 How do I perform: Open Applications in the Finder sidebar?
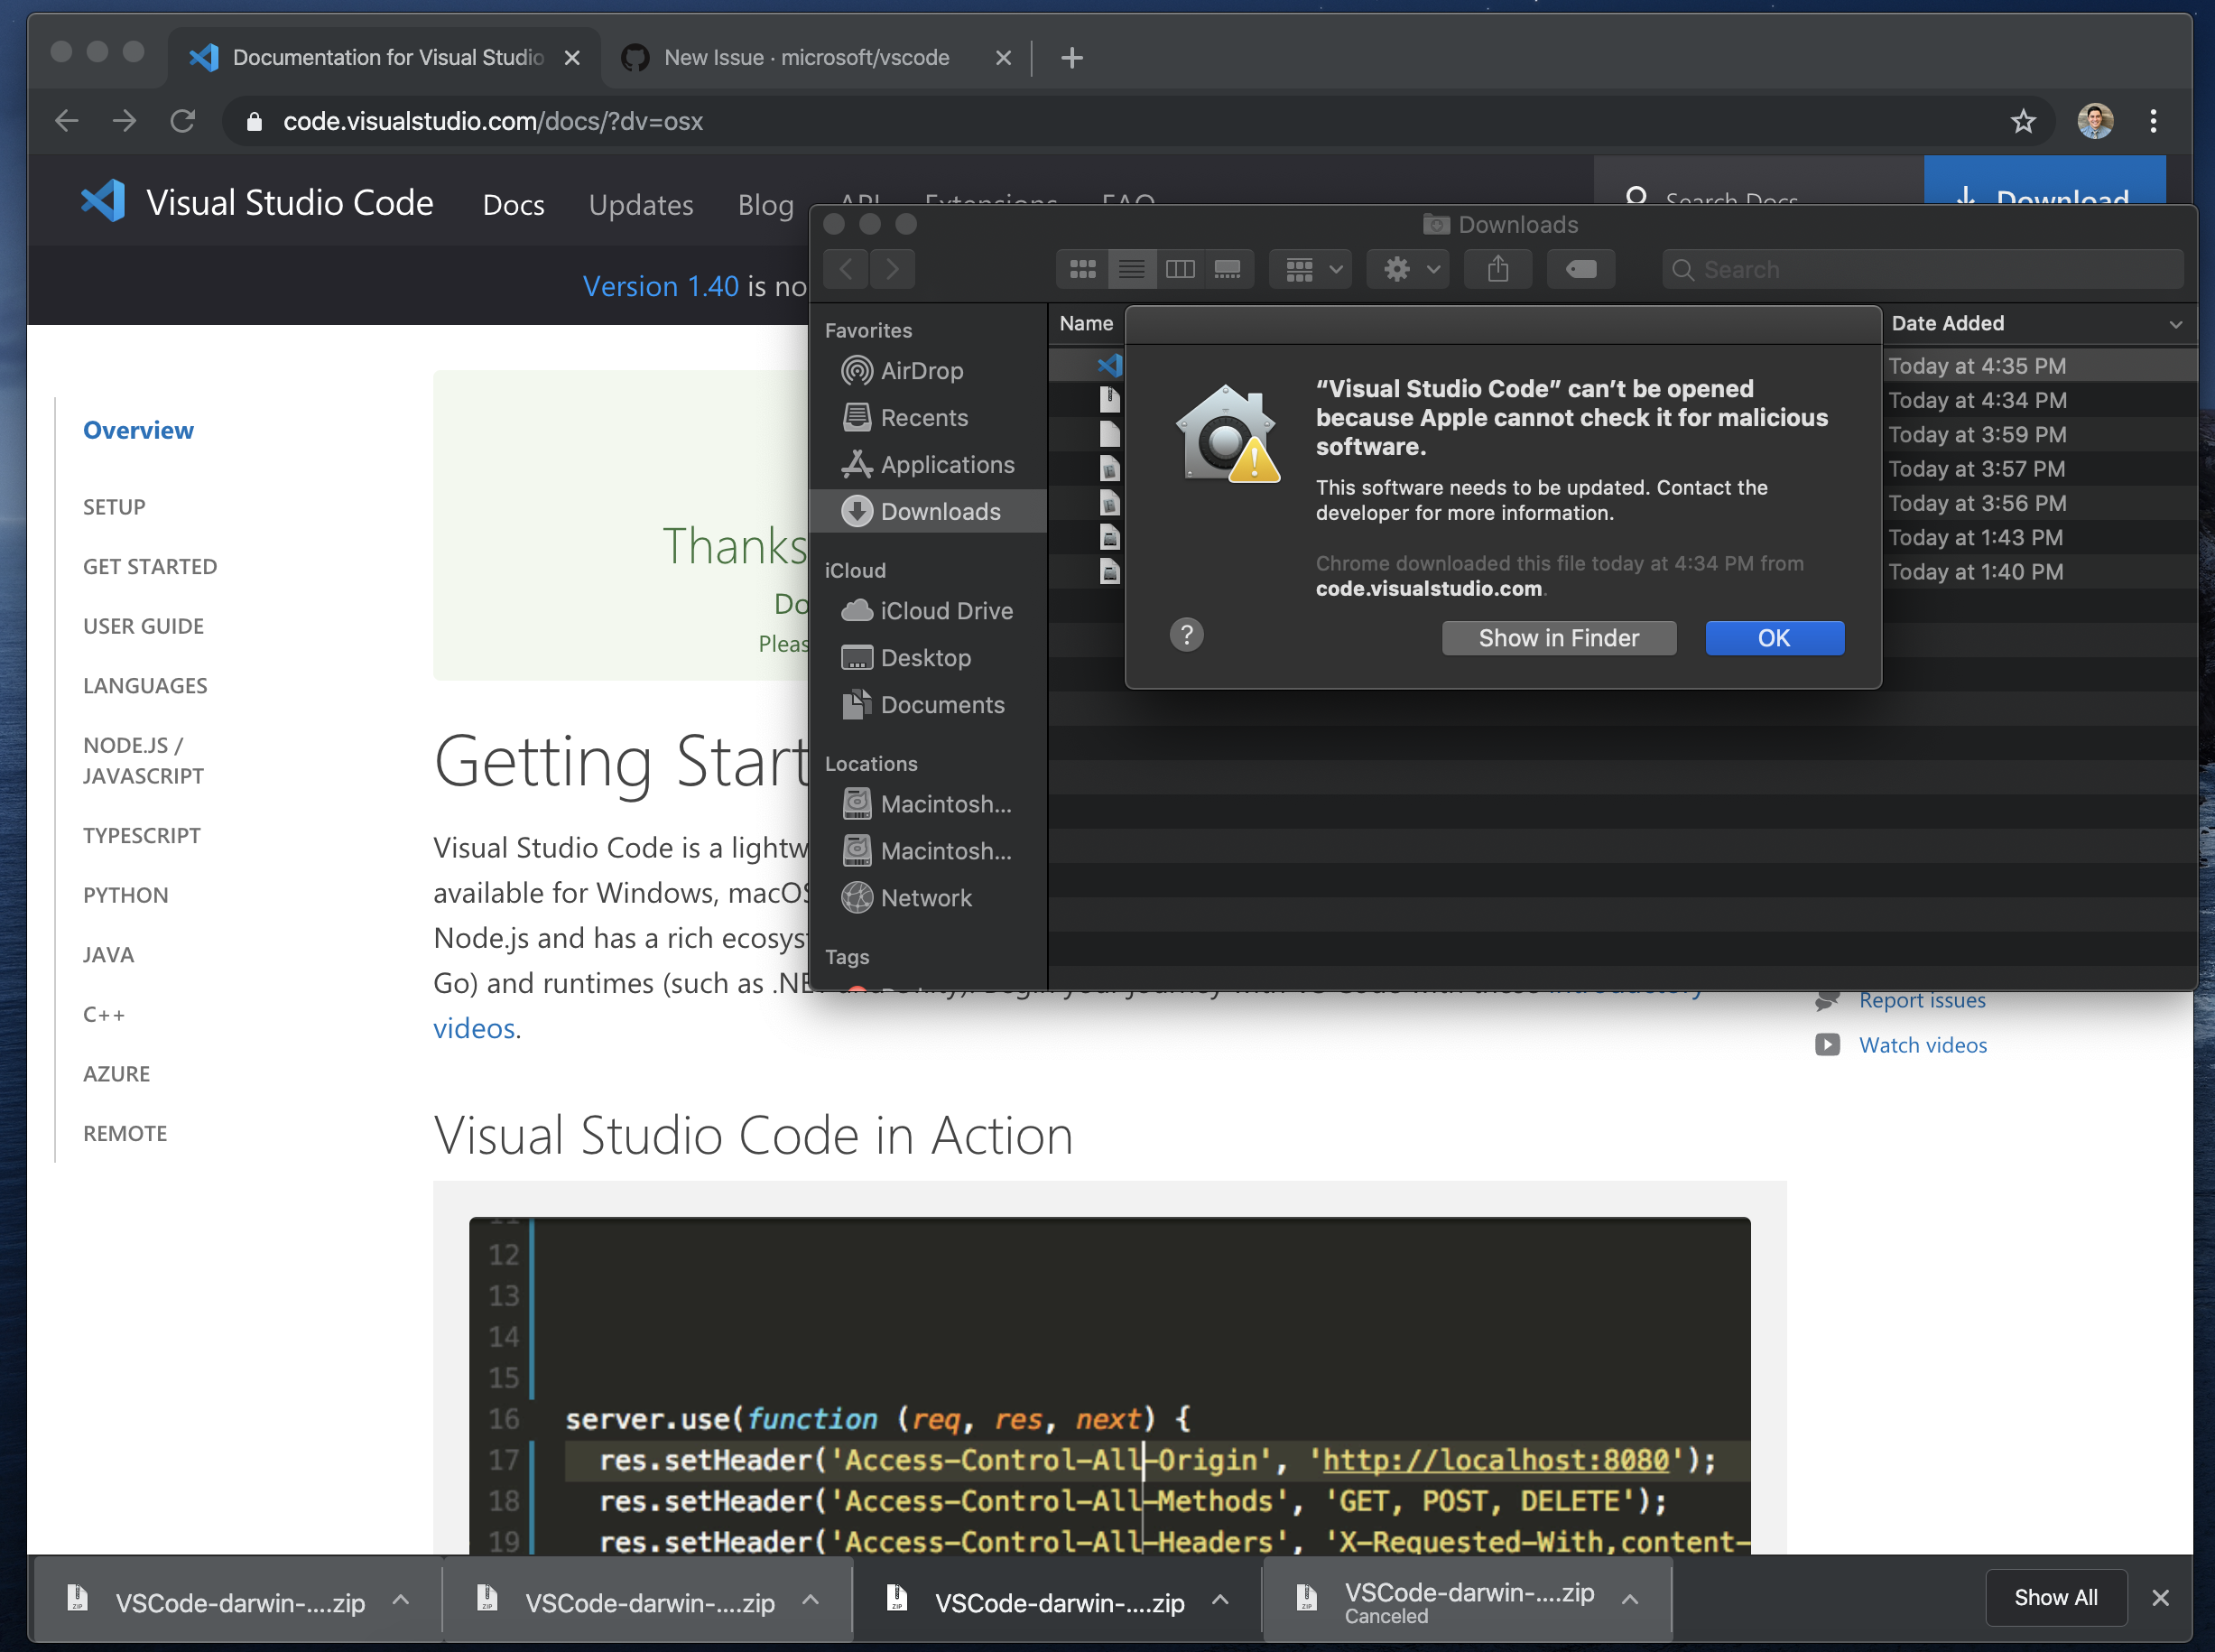click(x=946, y=464)
